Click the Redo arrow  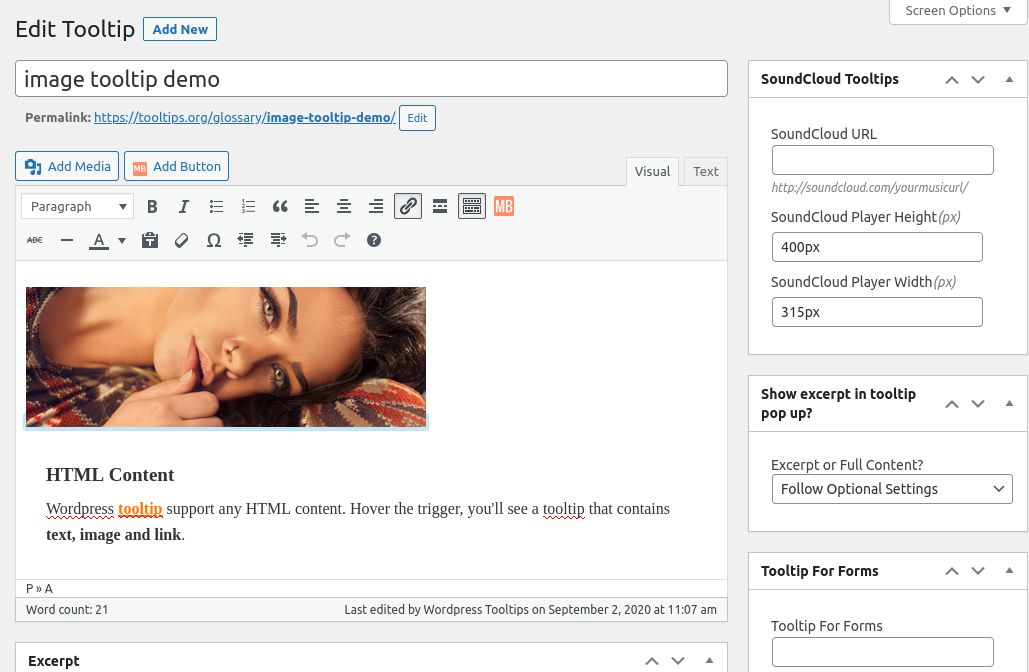pyautogui.click(x=342, y=240)
